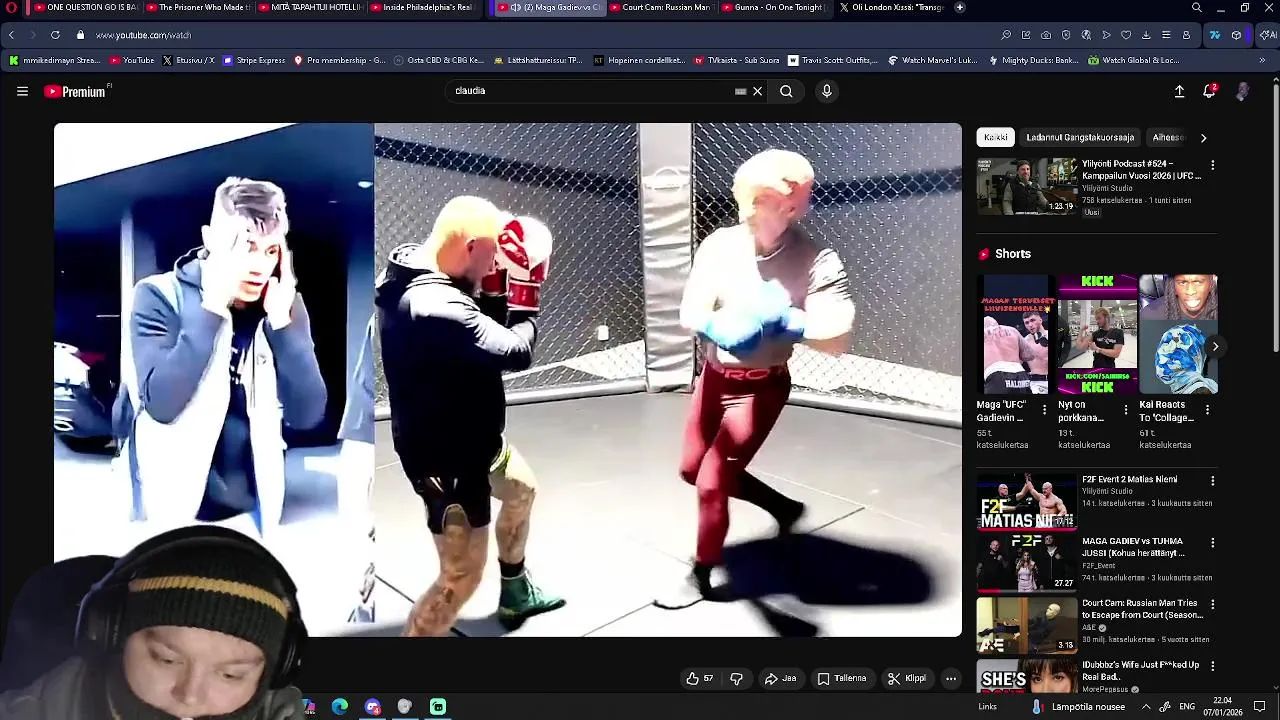The width and height of the screenshot is (1280, 720).
Task: Go to YouTube Premium home logo
Action: click(x=75, y=91)
